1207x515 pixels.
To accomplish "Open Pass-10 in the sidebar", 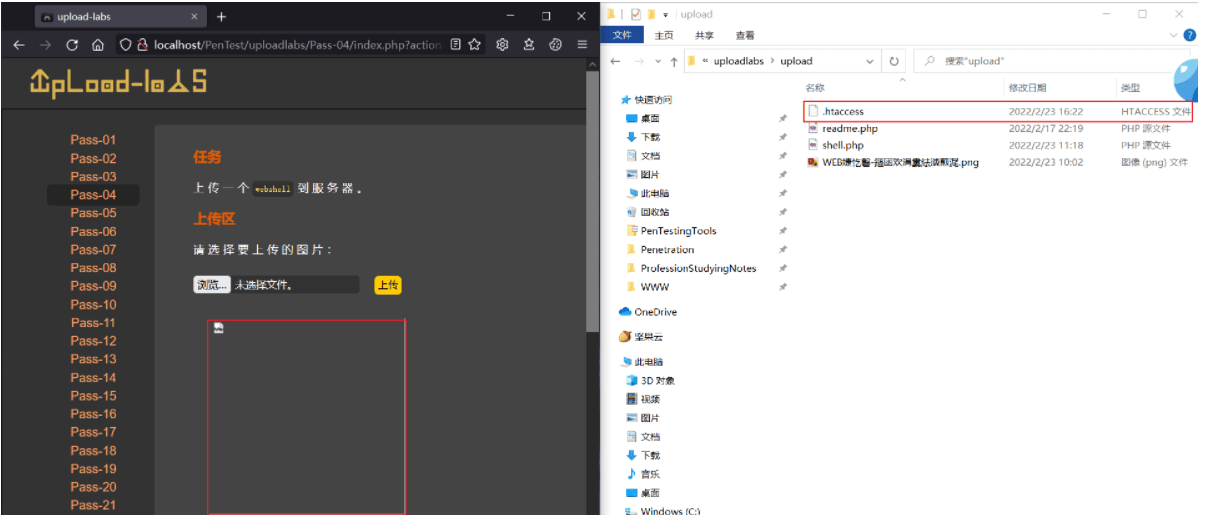I will click(93, 304).
